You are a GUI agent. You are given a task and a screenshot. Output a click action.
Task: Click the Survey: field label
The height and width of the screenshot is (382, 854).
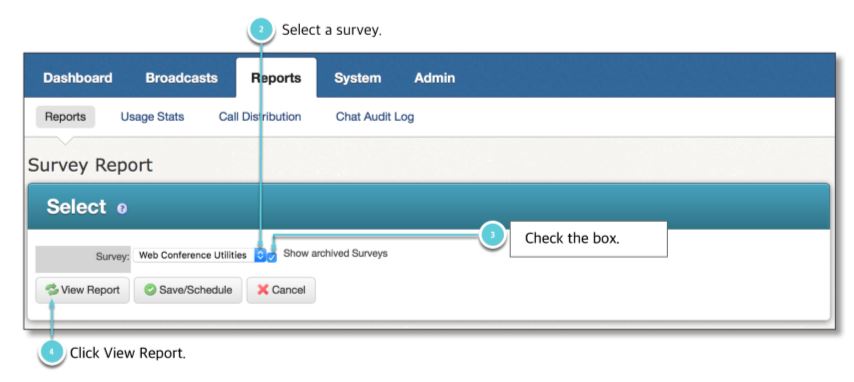click(x=113, y=256)
